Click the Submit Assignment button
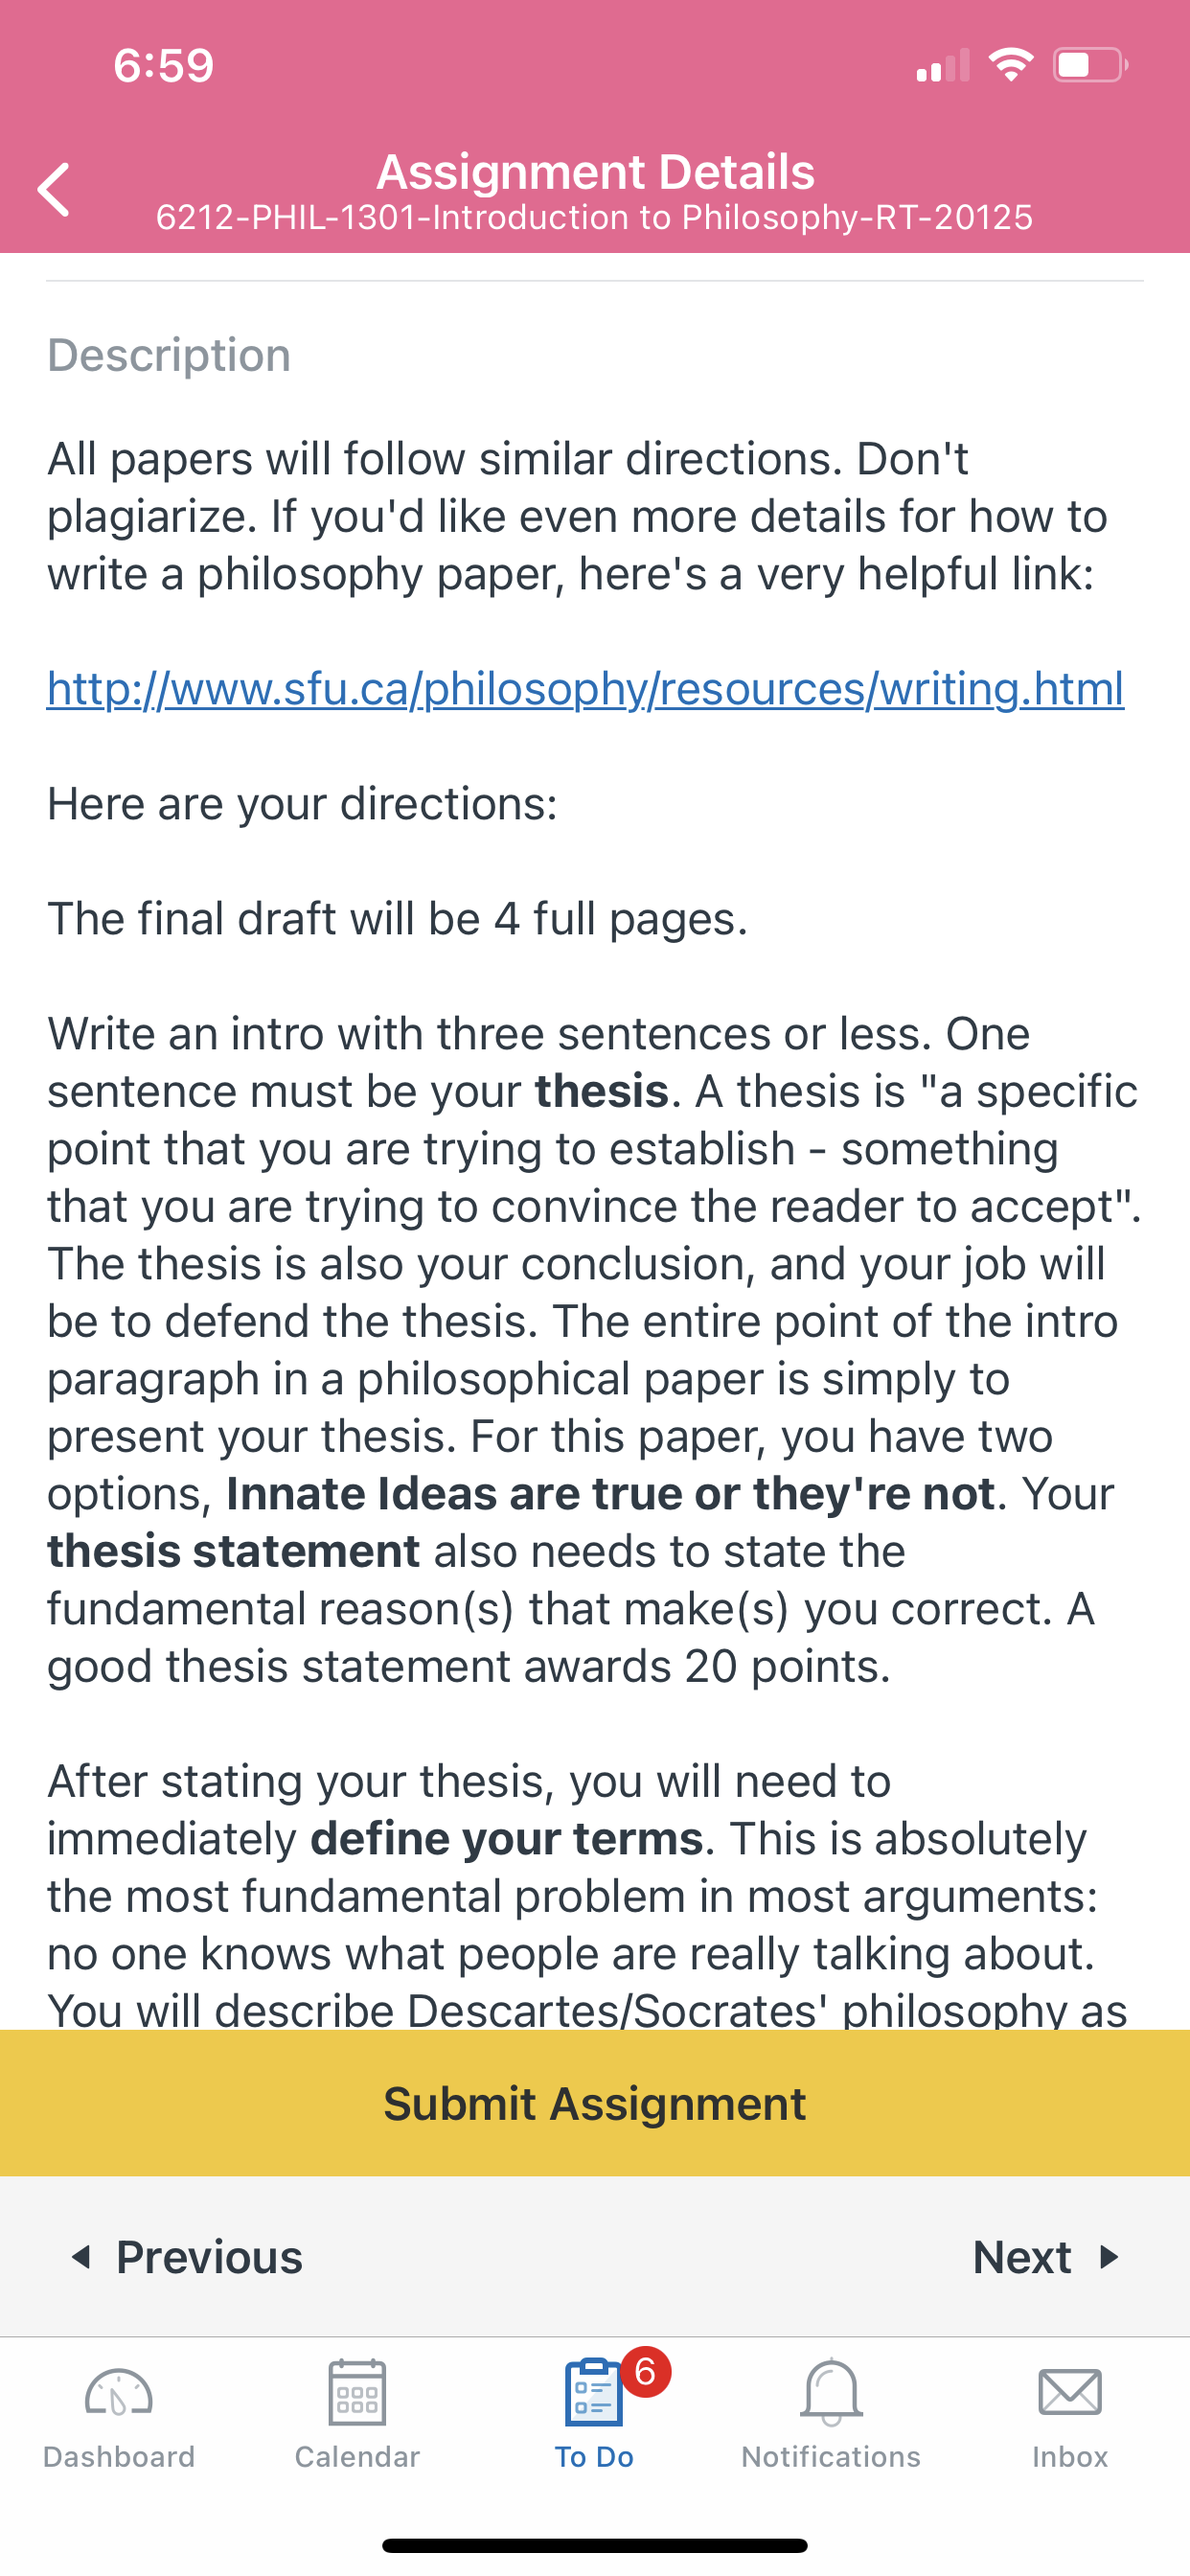Viewport: 1190px width, 2576px height. click(x=595, y=2103)
